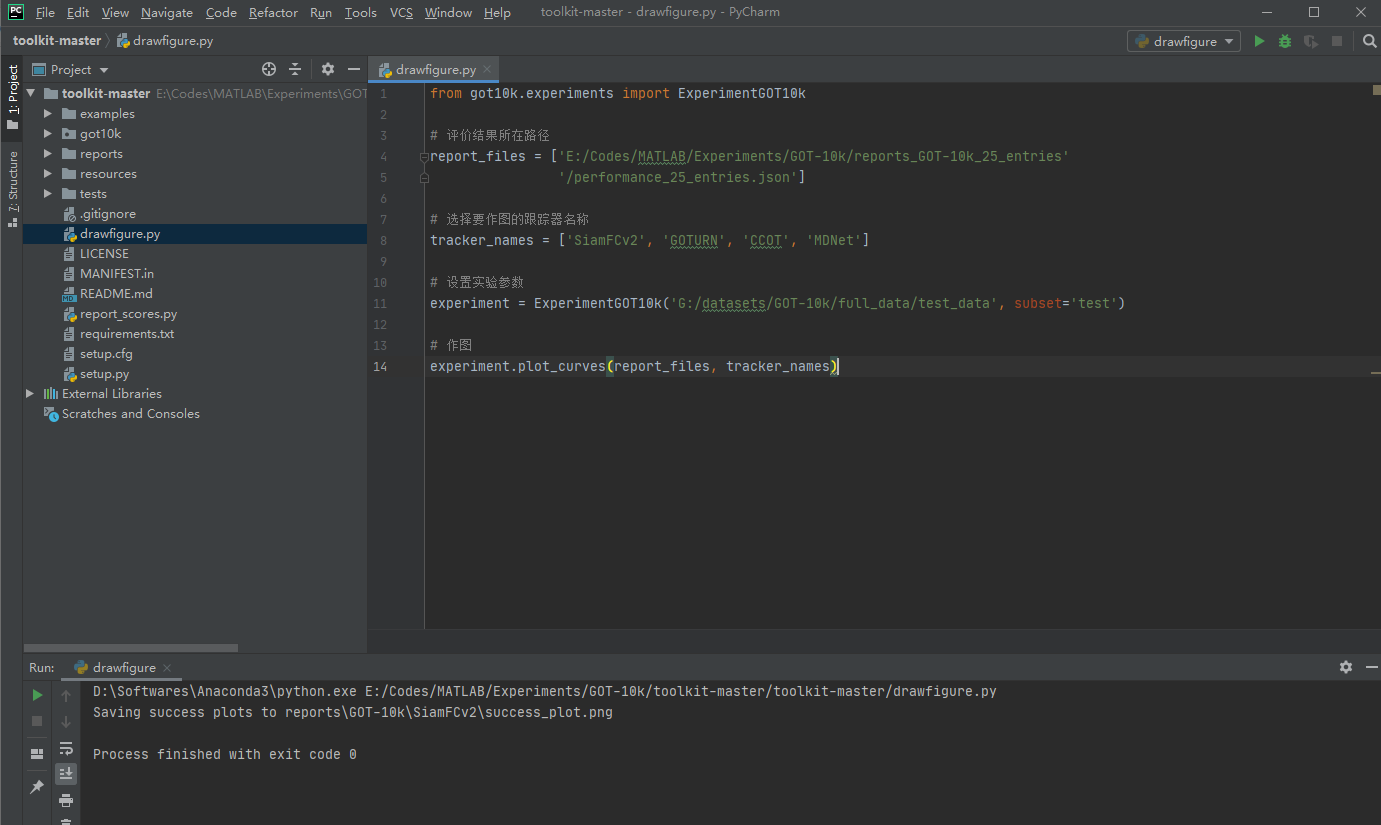Open the VCS menu
Viewport: 1381px width, 825px height.
coord(401,12)
